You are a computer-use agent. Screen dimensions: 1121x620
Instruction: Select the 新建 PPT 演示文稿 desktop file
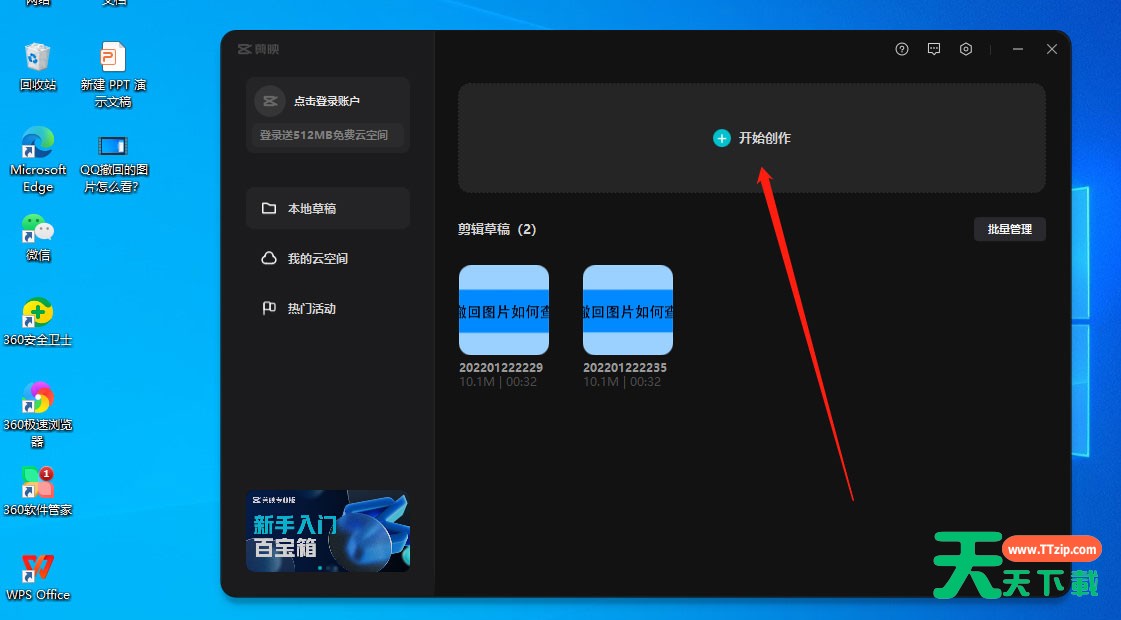click(x=113, y=75)
